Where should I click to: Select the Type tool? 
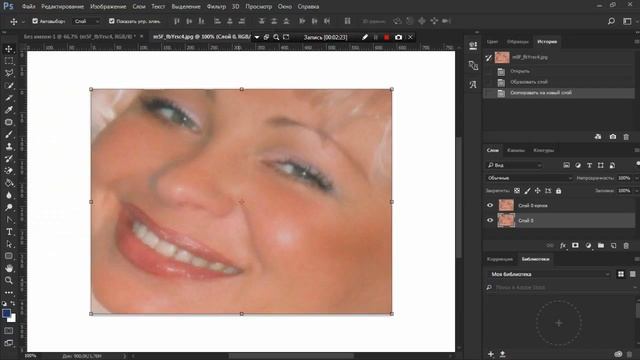(9, 232)
